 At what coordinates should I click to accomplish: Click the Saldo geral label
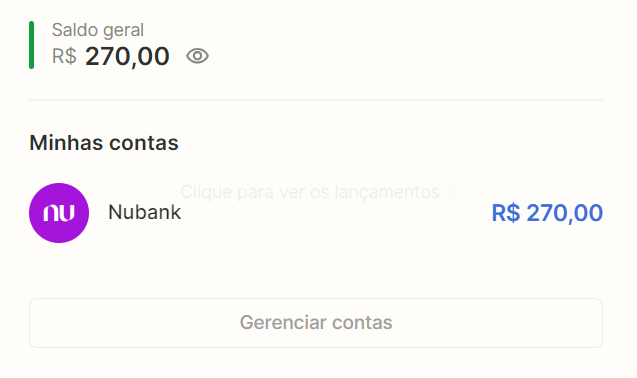tap(98, 30)
